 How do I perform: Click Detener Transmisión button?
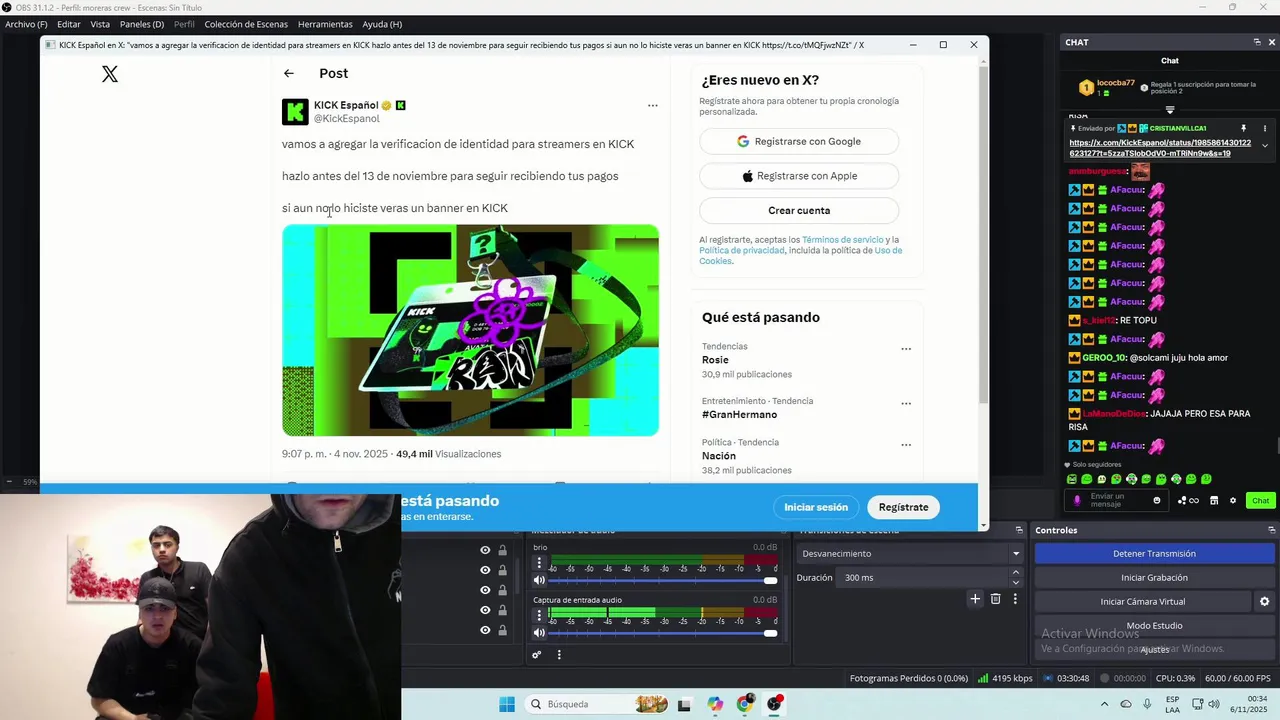pos(1154,553)
